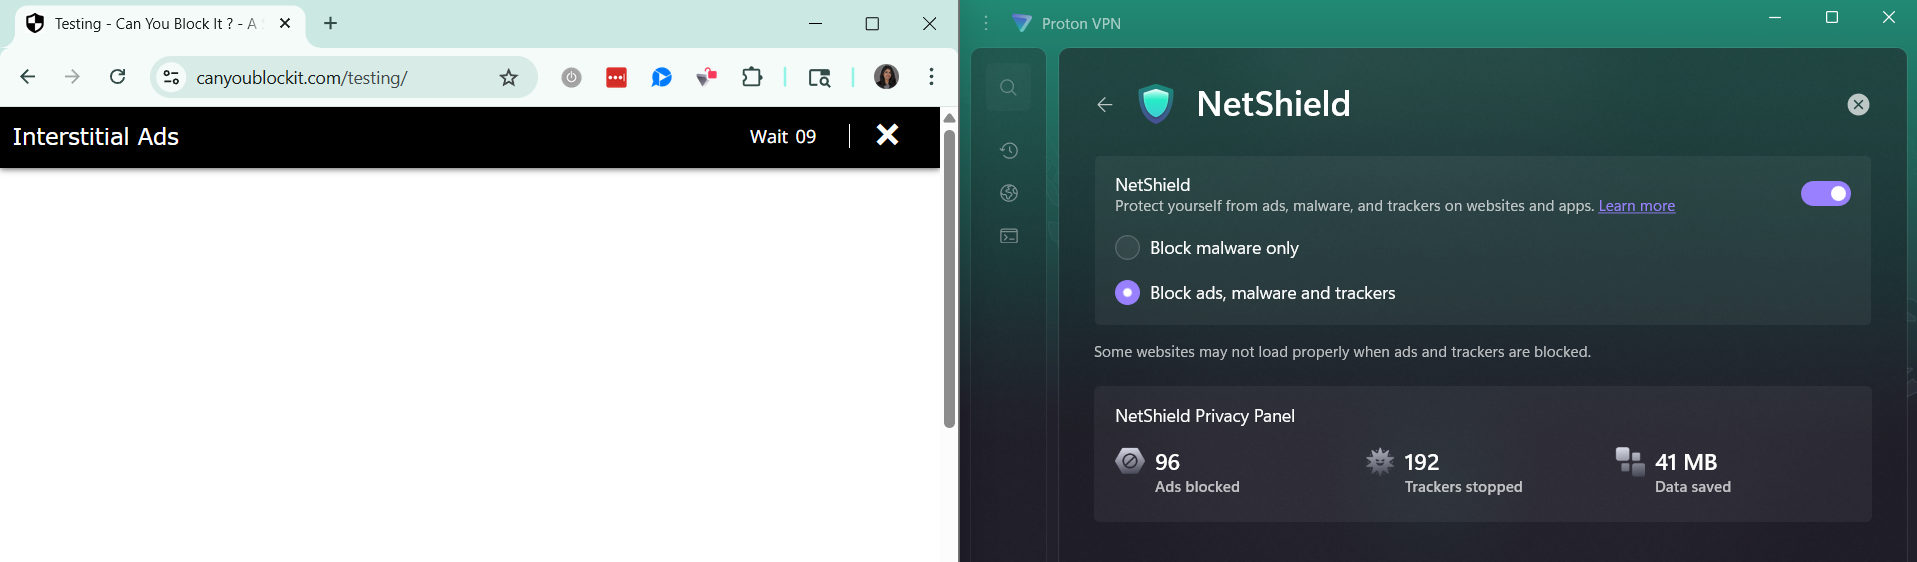Screen dimensions: 1917x562
Task: Open the Chrome three-dot menu
Action: coord(931,77)
